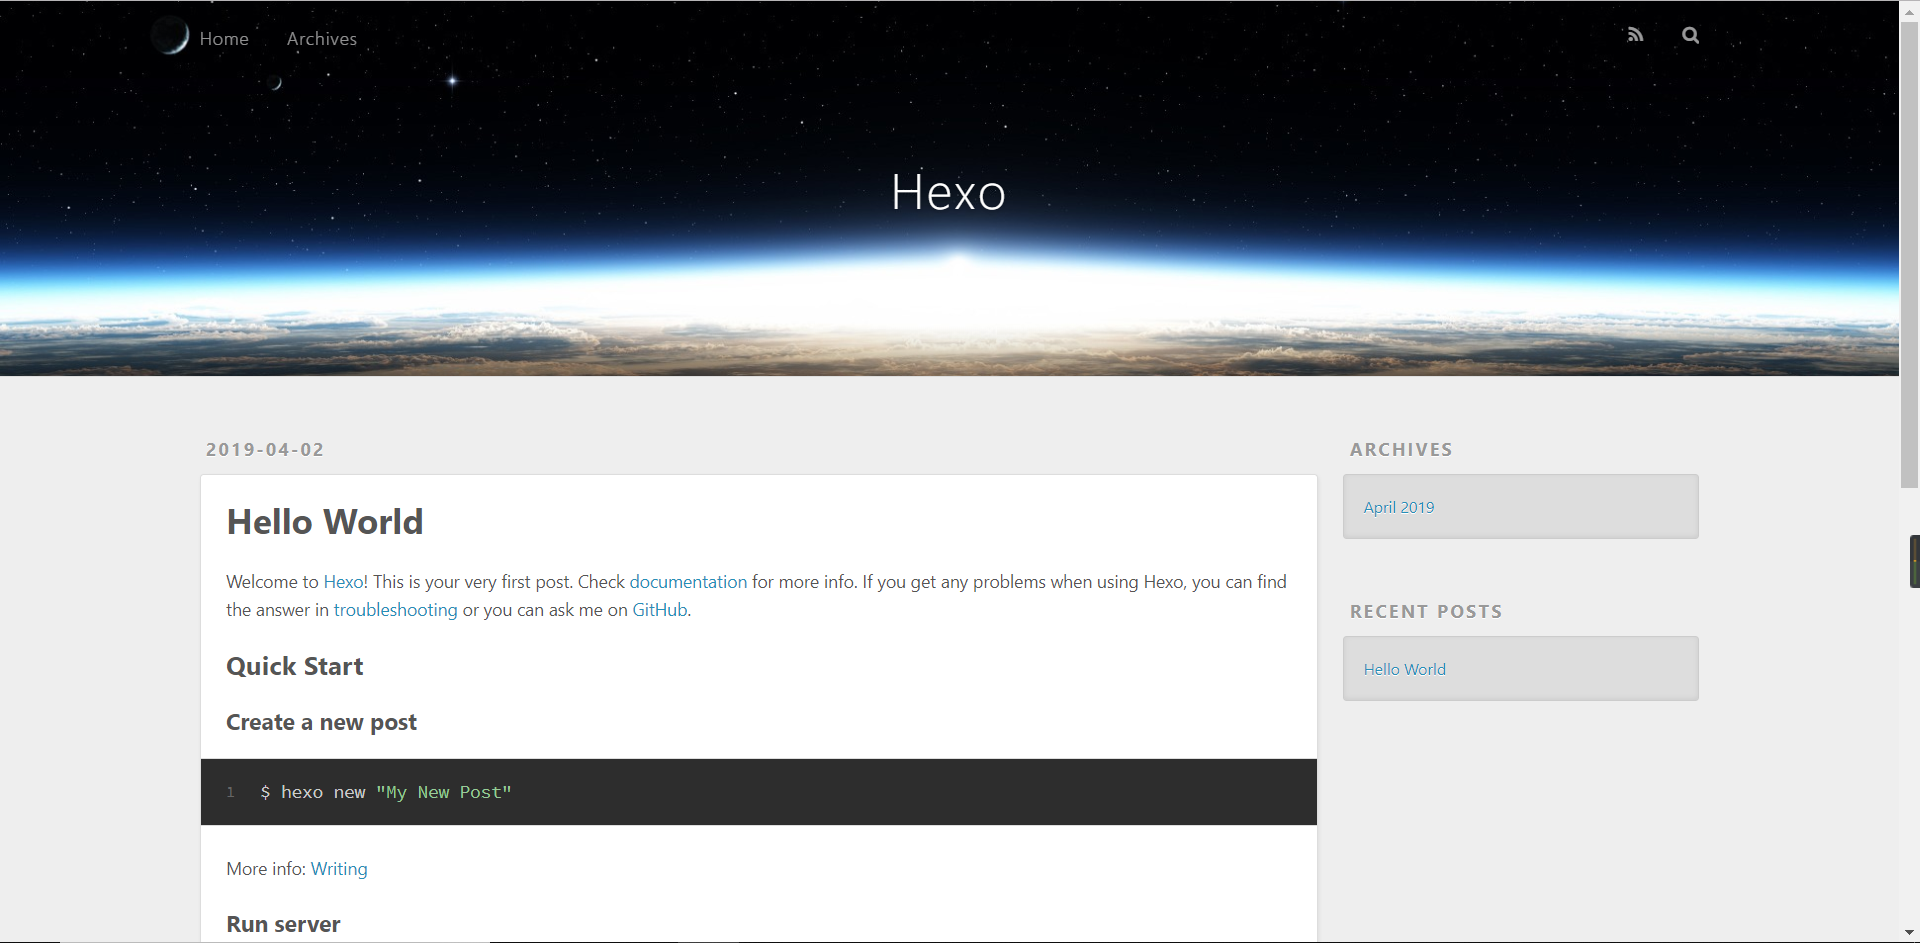
Task: Open the 2019-04-02 post date link
Action: coord(265,450)
